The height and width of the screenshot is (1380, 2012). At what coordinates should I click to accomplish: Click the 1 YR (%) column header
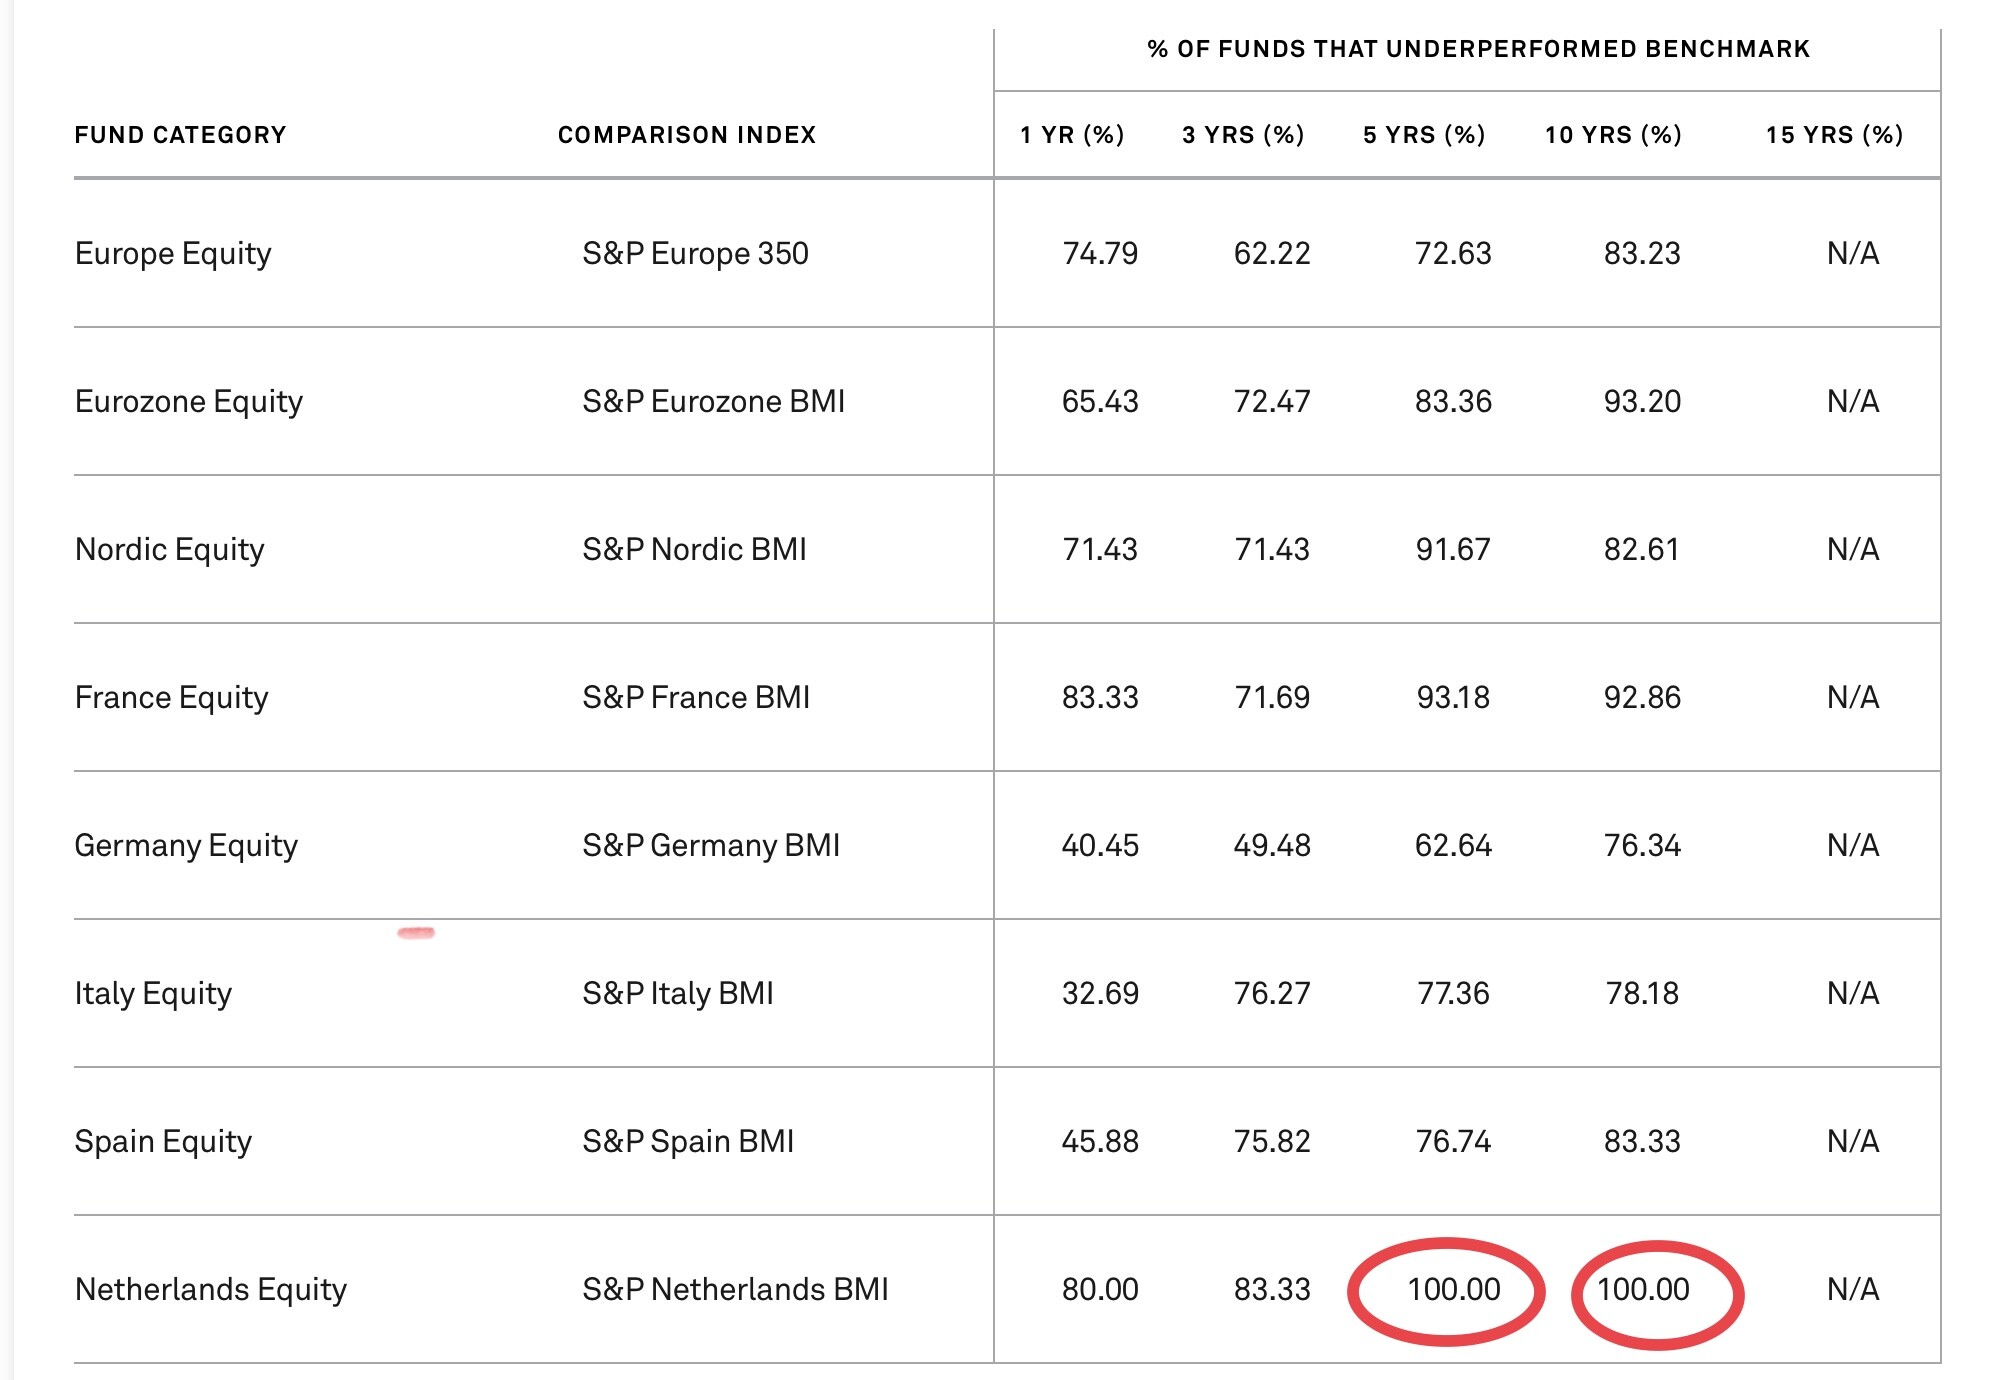[1072, 135]
